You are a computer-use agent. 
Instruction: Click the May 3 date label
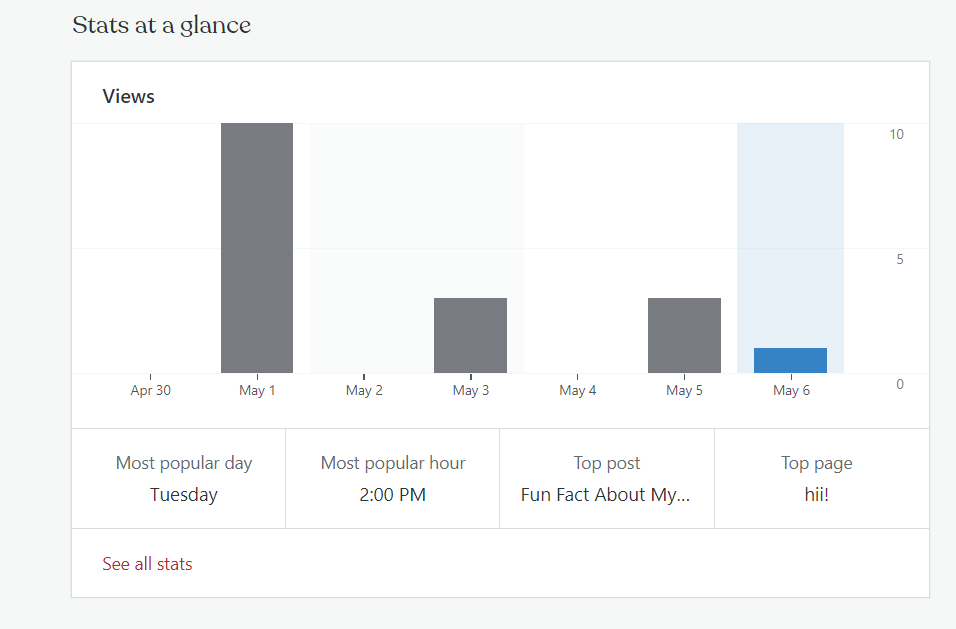click(x=471, y=390)
